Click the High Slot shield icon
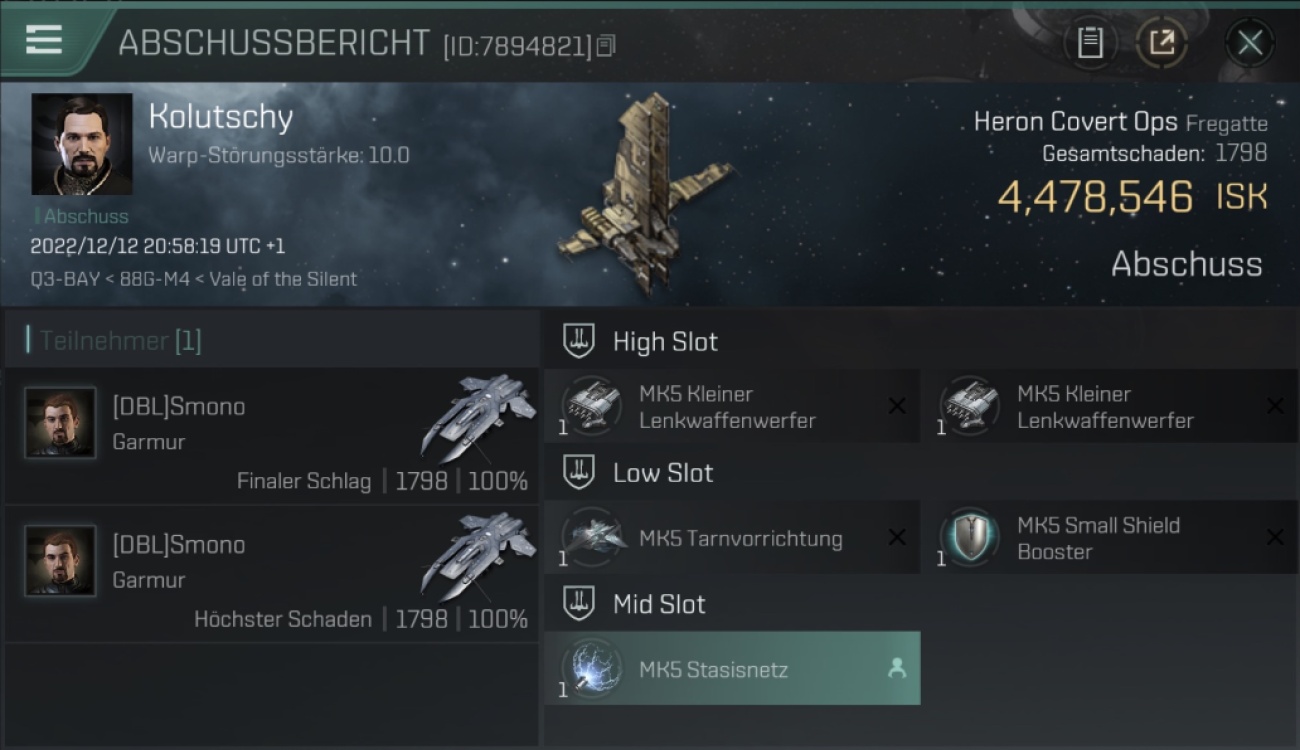 point(579,341)
